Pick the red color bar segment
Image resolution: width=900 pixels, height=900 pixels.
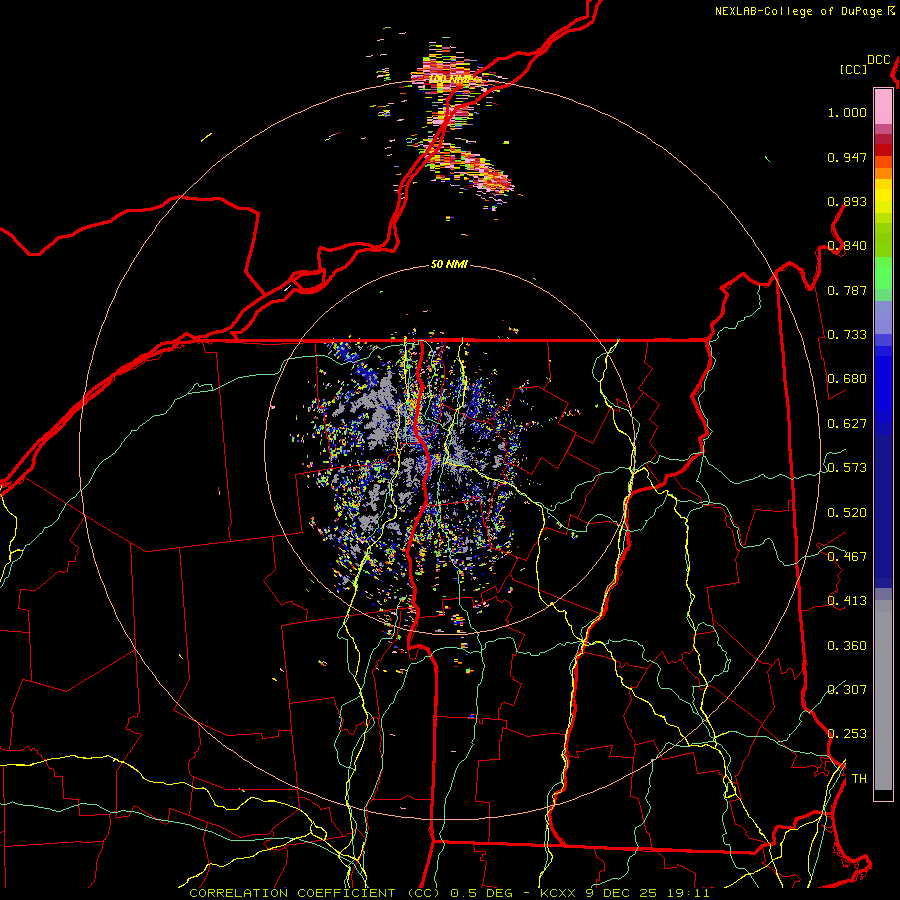(x=883, y=149)
